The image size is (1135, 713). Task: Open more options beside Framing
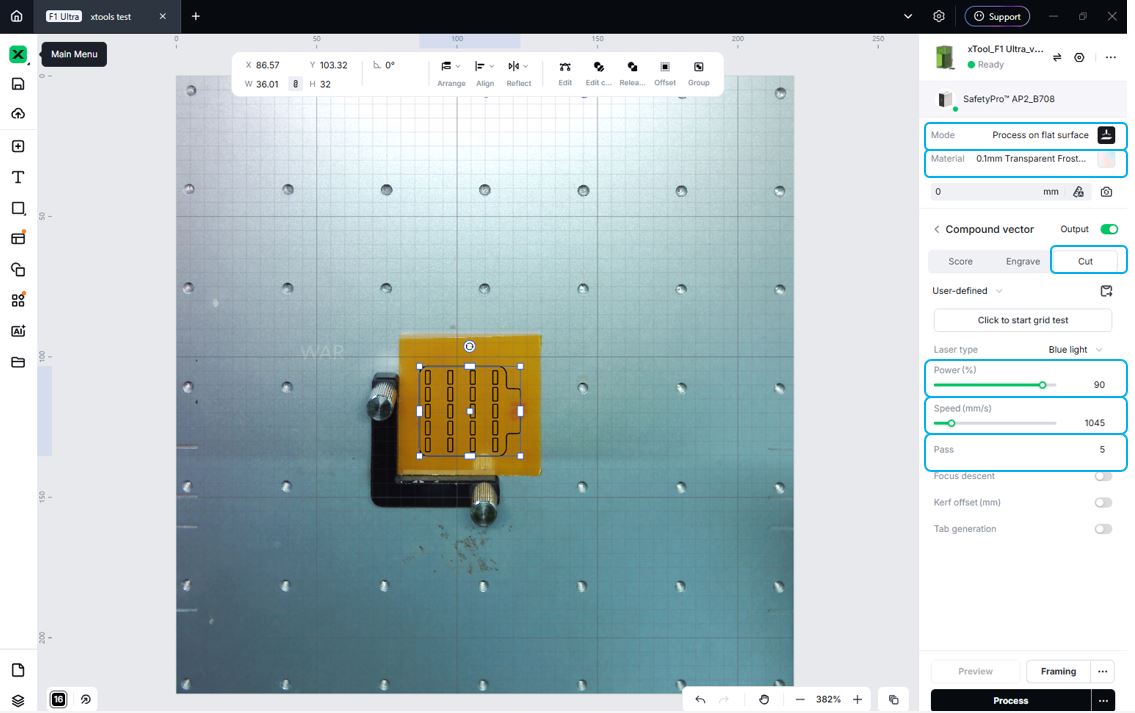point(1102,671)
